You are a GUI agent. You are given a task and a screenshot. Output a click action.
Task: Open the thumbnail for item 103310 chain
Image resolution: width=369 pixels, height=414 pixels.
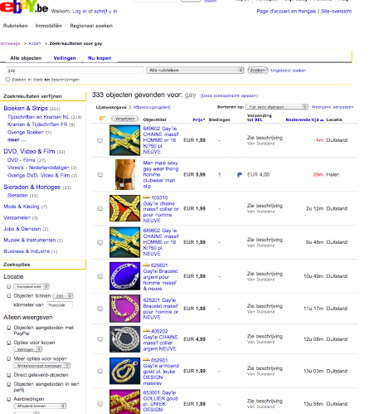tap(125, 208)
